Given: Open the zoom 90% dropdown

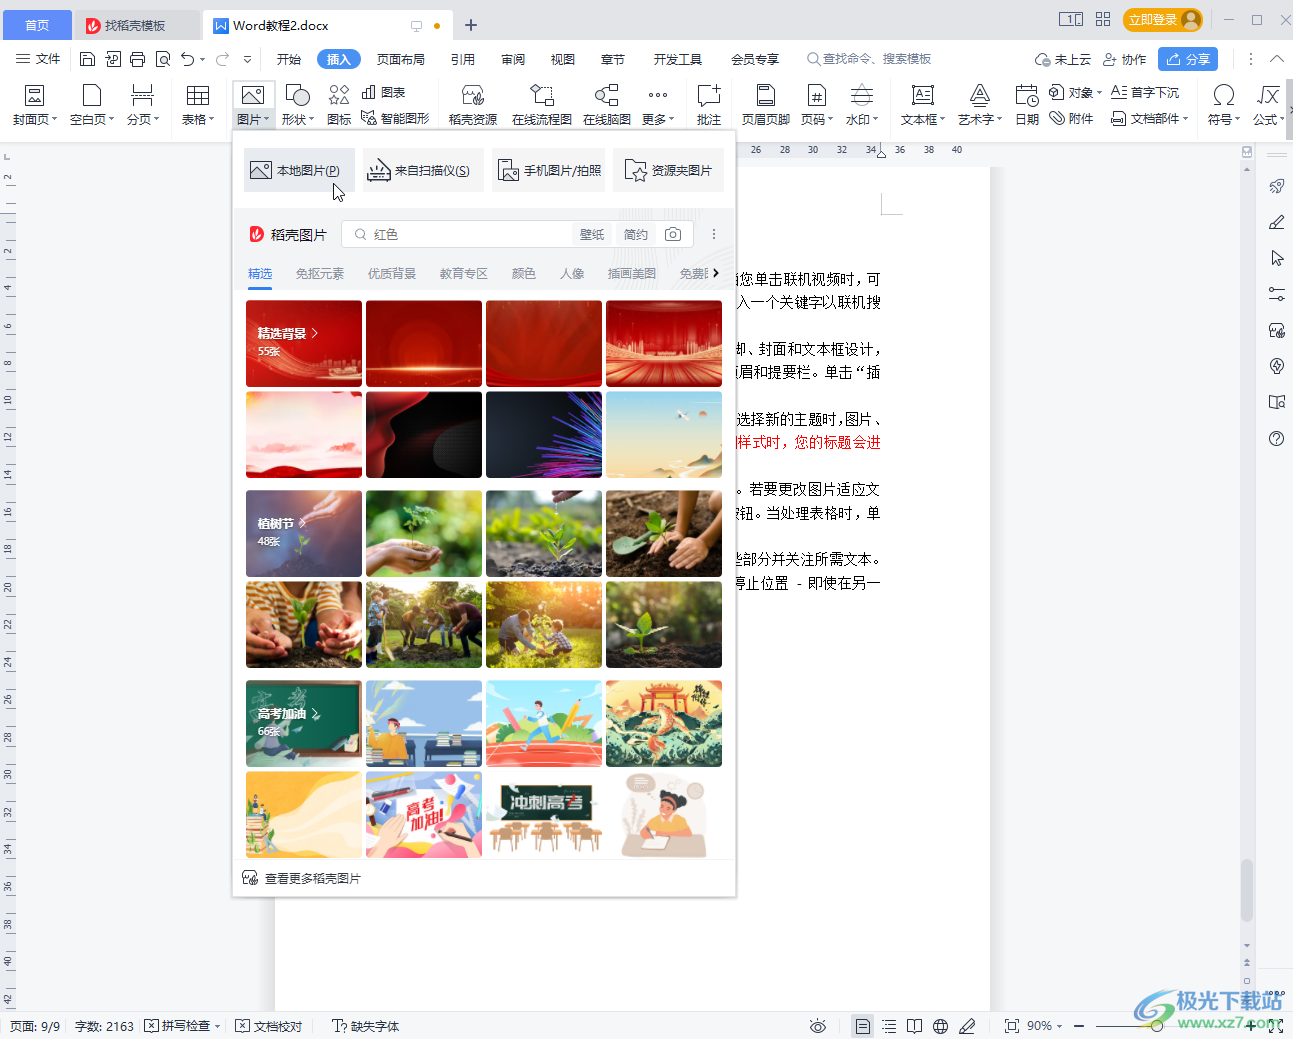Looking at the screenshot, I should pos(1045,1026).
